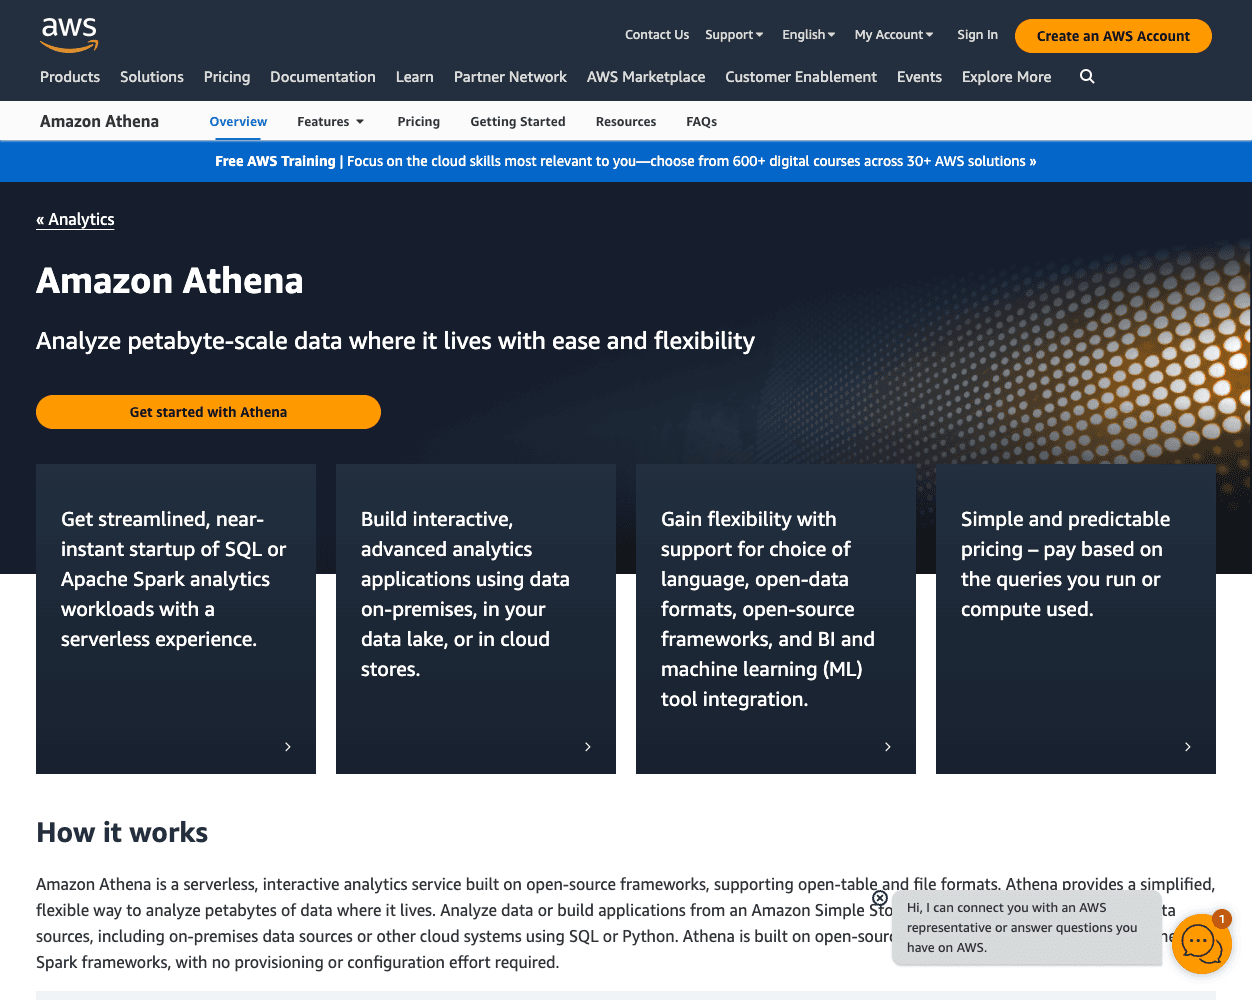Open the FAQs tab

click(702, 122)
